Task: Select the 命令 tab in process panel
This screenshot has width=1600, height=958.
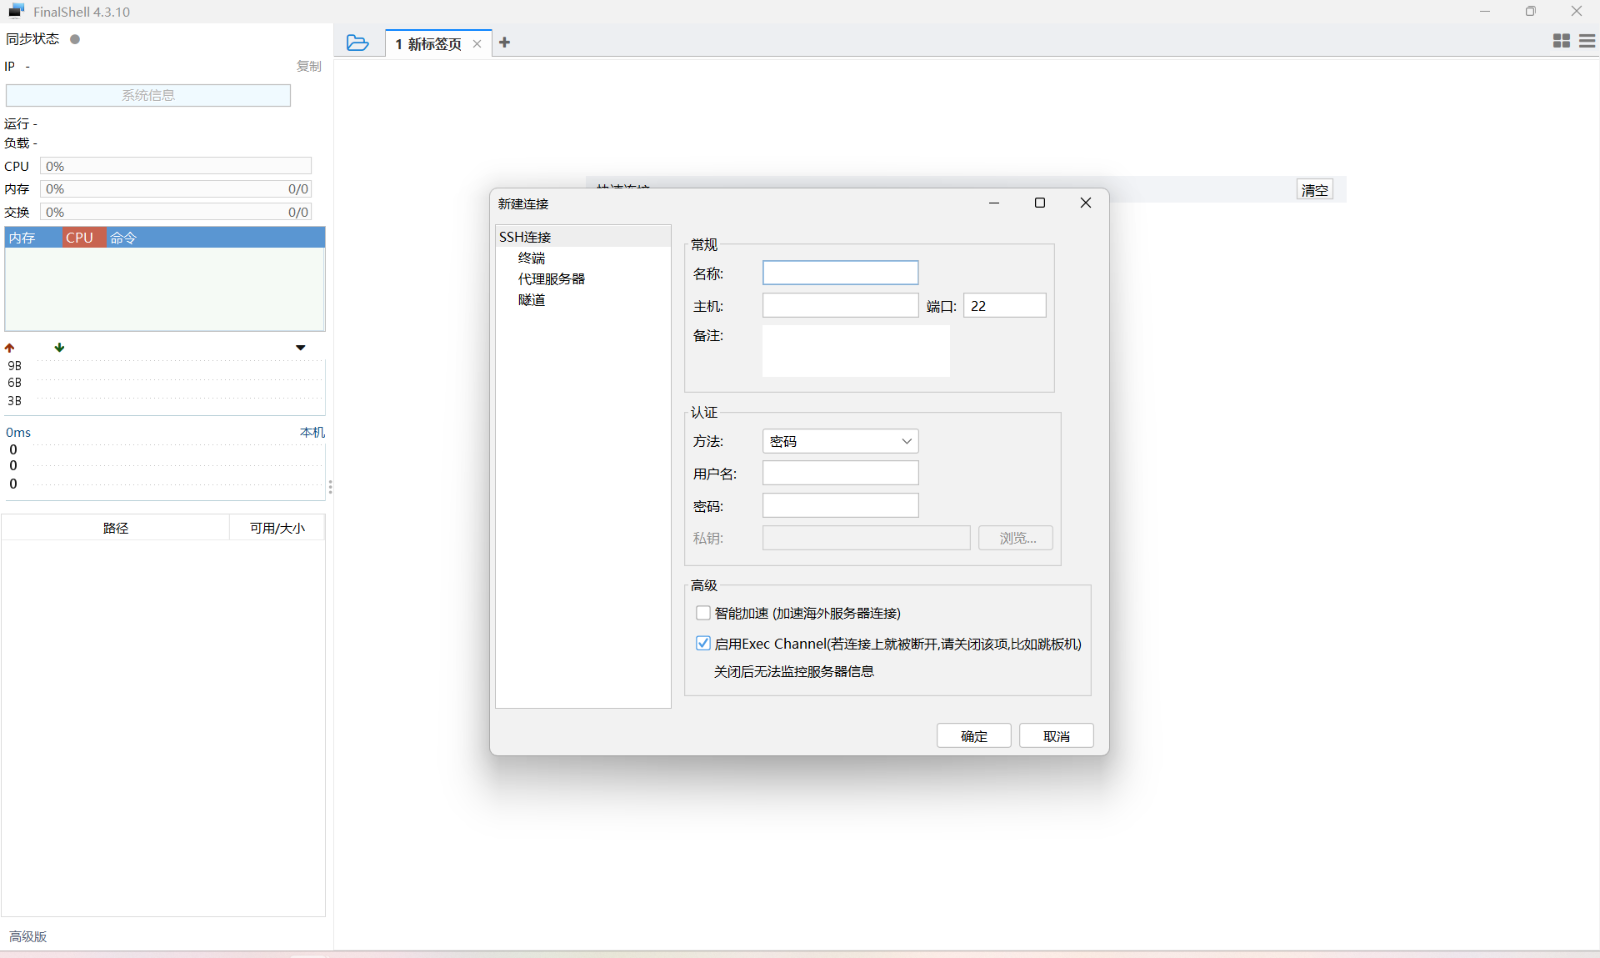Action: pyautogui.click(x=123, y=238)
